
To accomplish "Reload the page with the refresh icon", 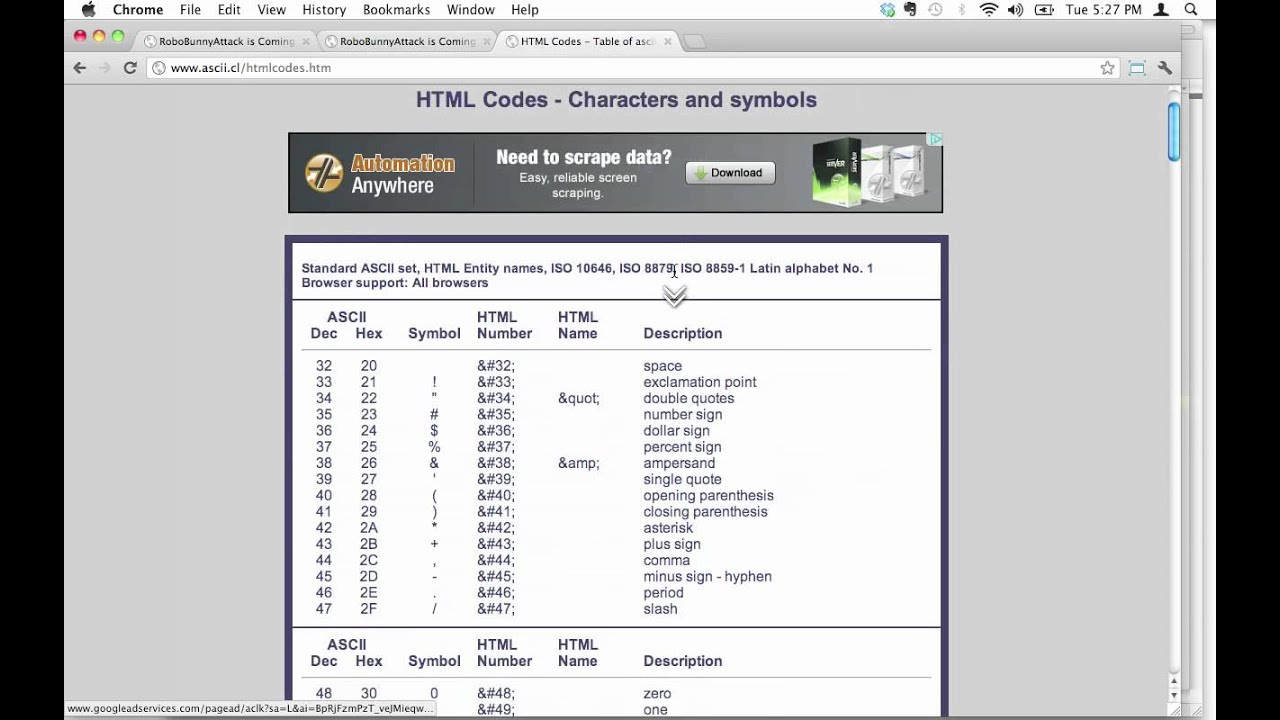I will (x=130, y=68).
